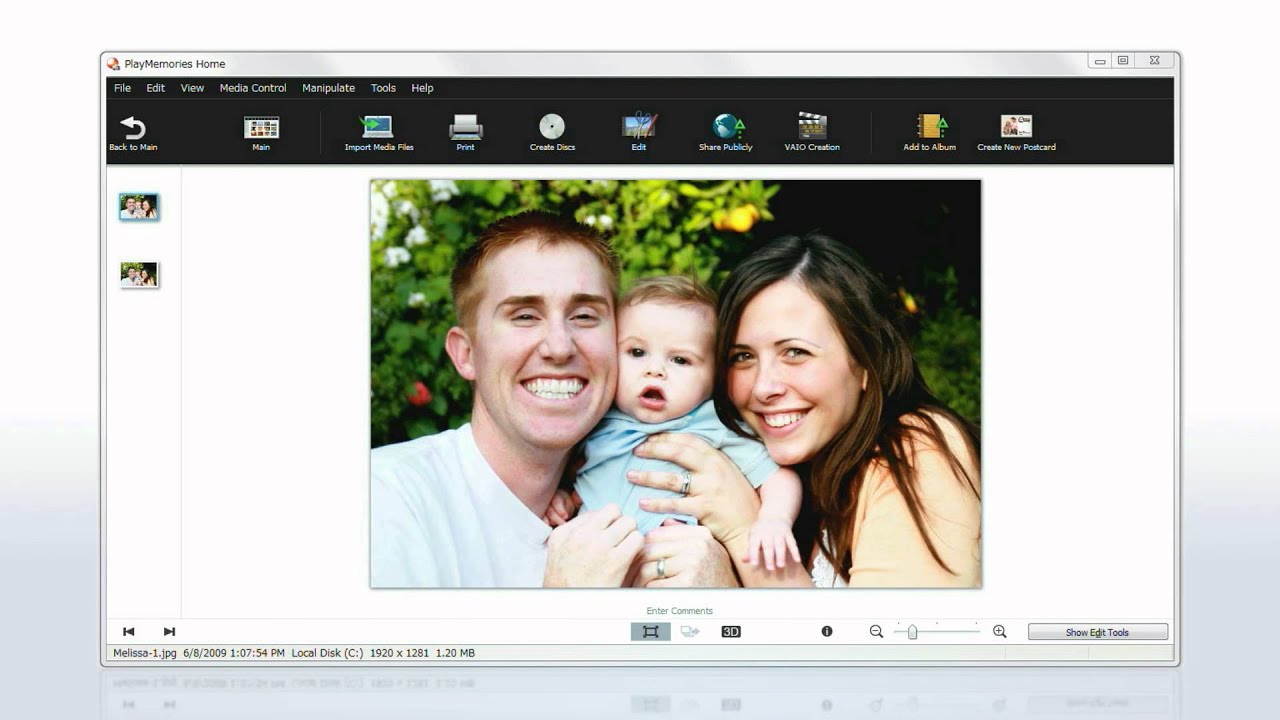This screenshot has height=720, width=1280.
Task: Launch VAIO Creation from the toolbar
Action: pos(812,127)
